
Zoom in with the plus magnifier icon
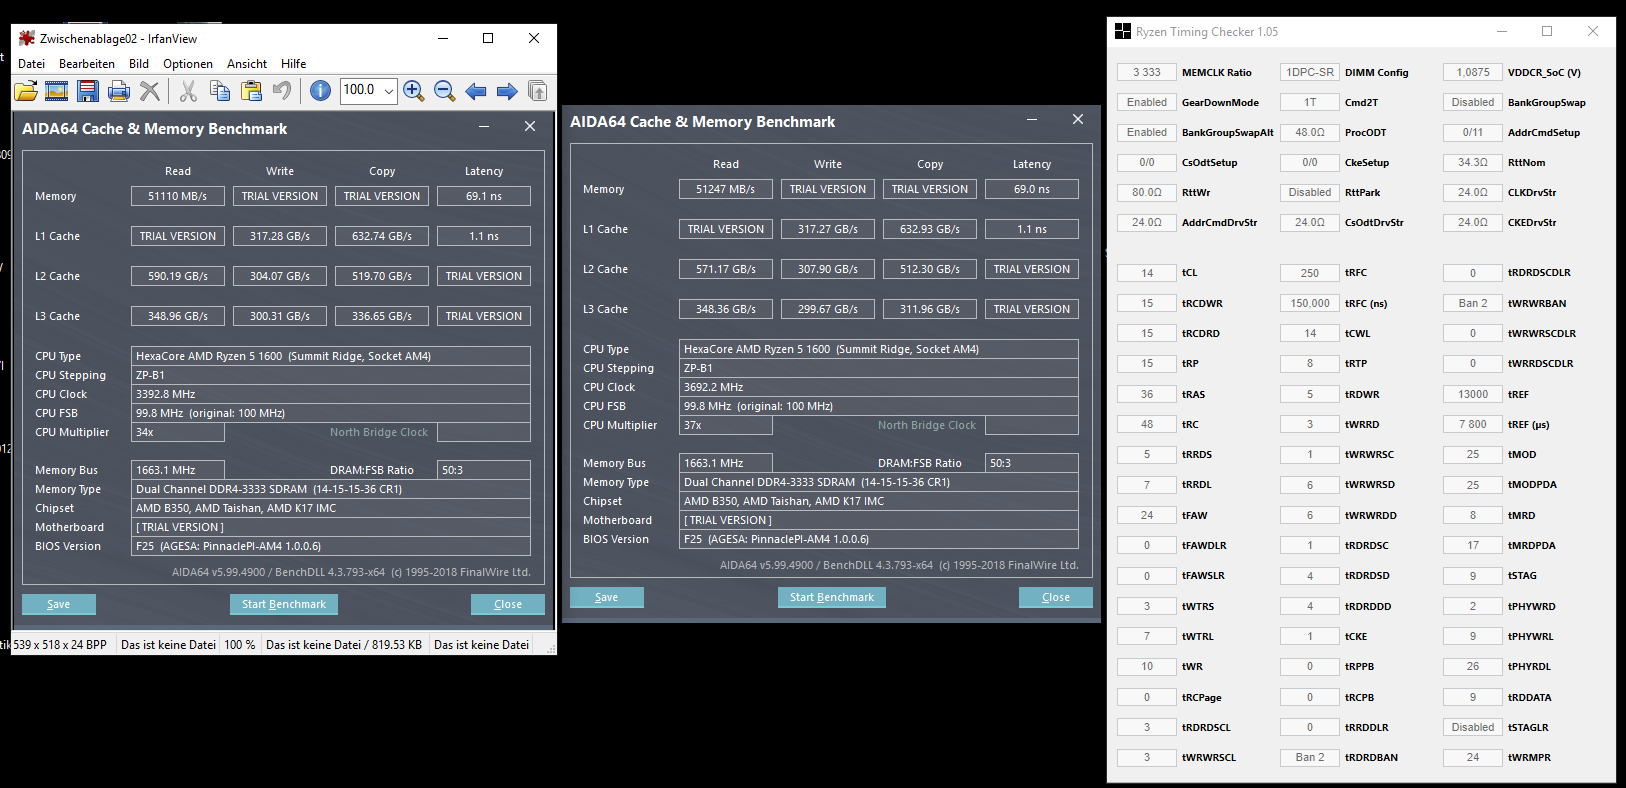[x=414, y=91]
